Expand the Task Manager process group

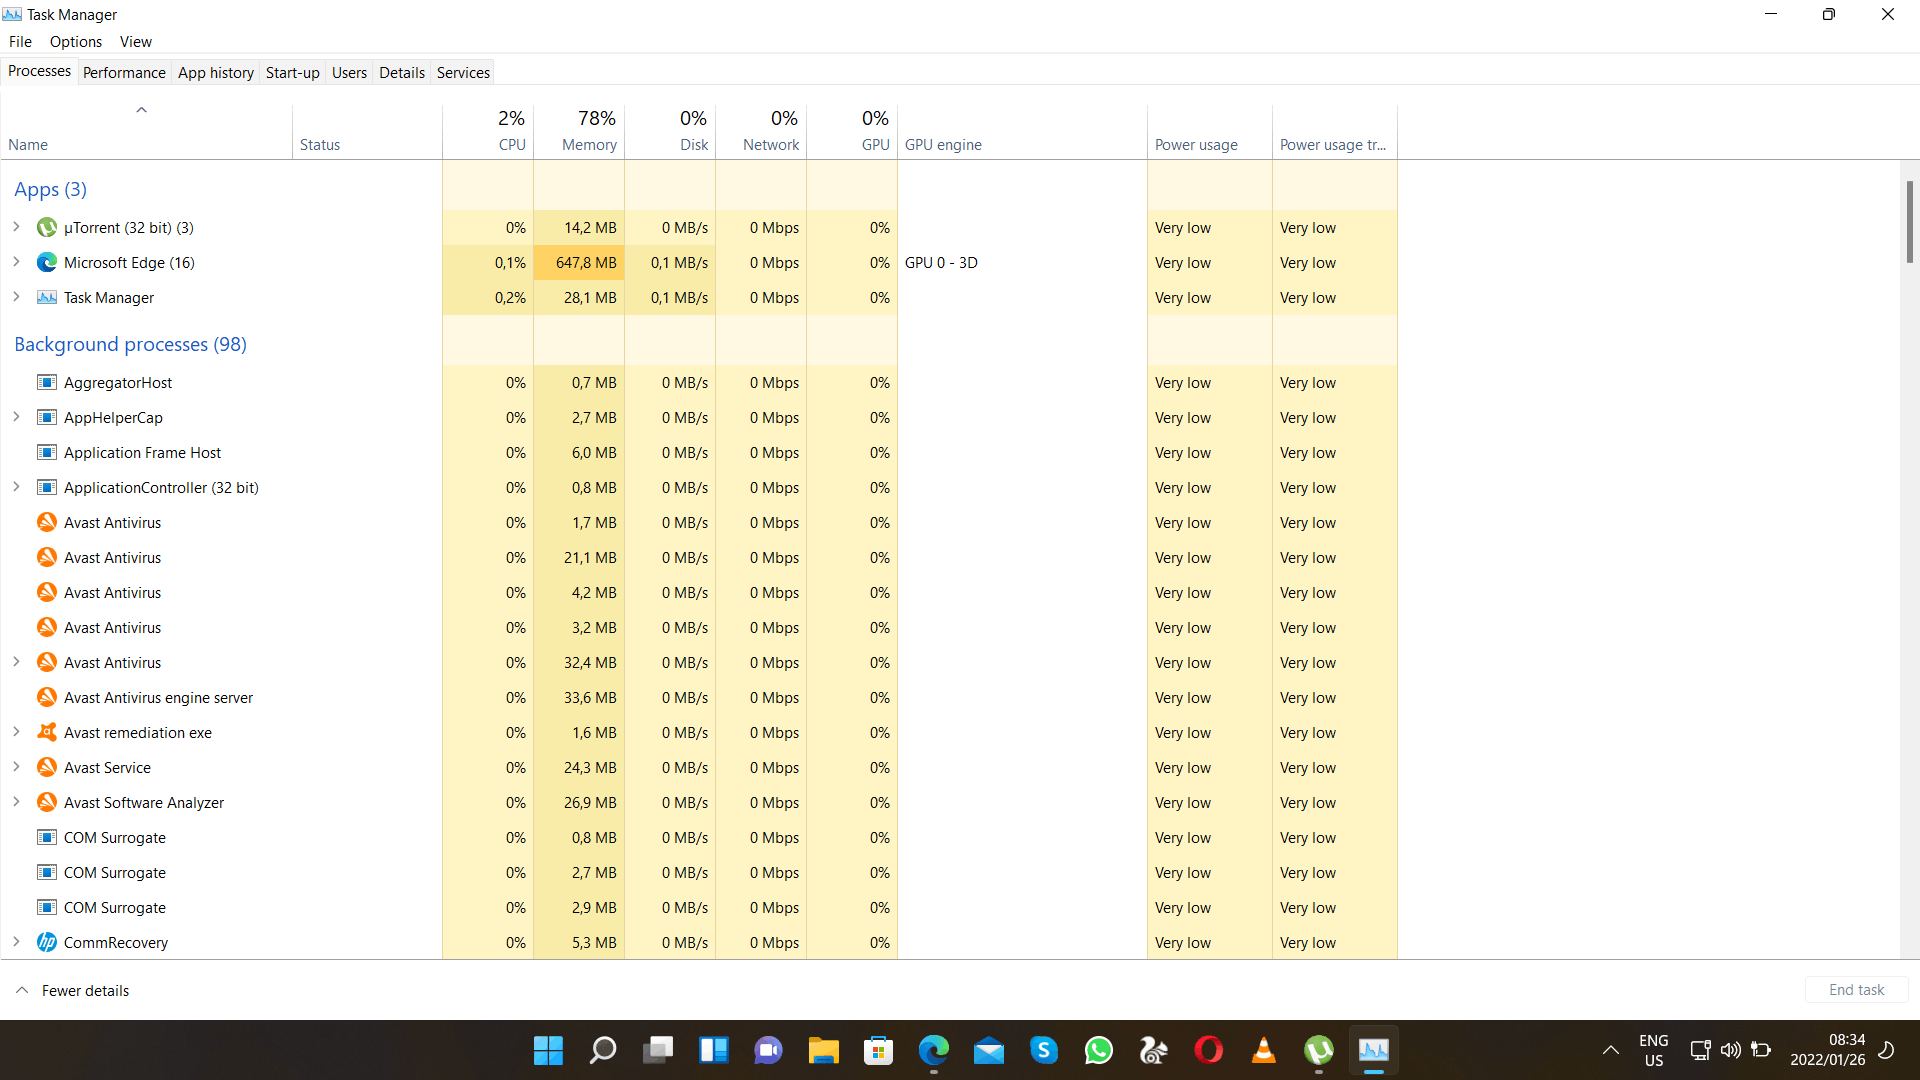[x=16, y=298]
